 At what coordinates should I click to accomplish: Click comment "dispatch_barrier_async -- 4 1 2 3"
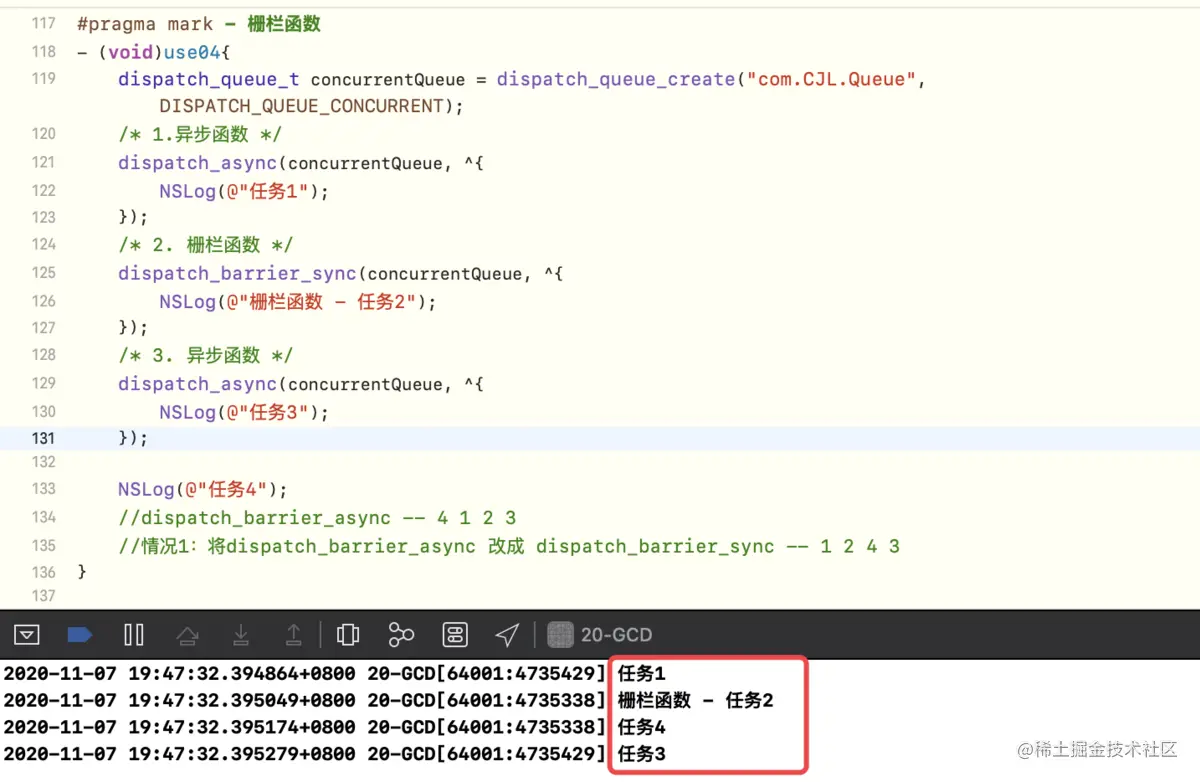tap(317, 517)
